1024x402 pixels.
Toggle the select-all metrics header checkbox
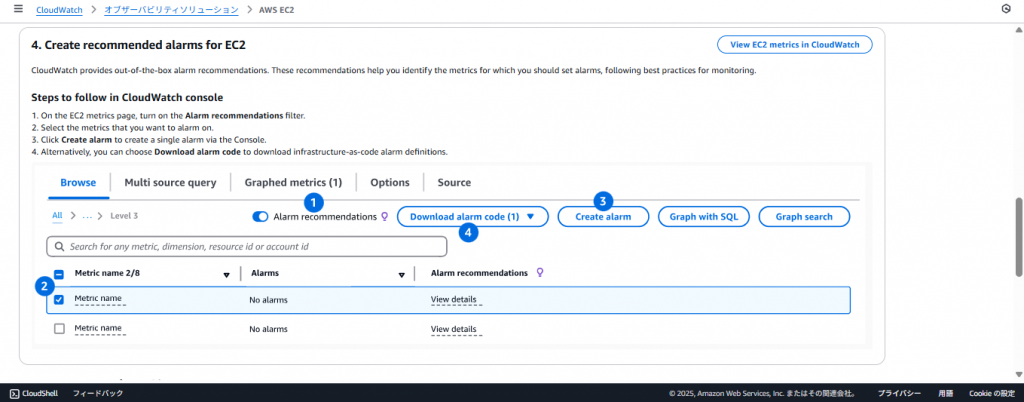click(x=59, y=274)
